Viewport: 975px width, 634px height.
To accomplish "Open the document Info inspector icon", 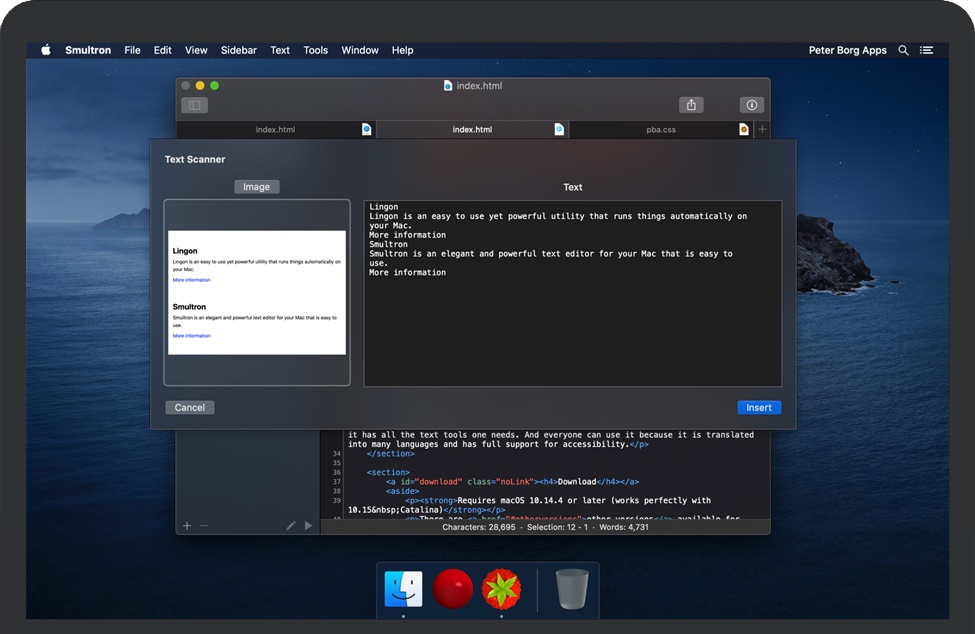I will pyautogui.click(x=751, y=105).
